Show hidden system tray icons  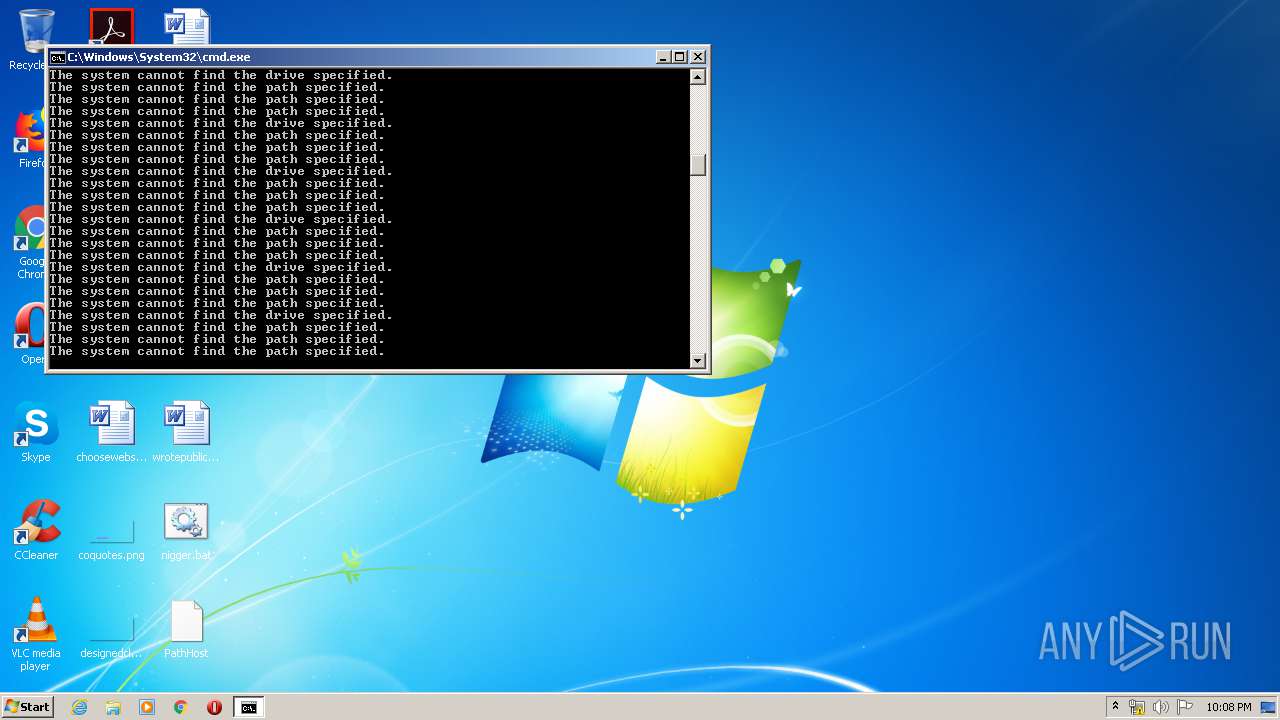click(1115, 706)
